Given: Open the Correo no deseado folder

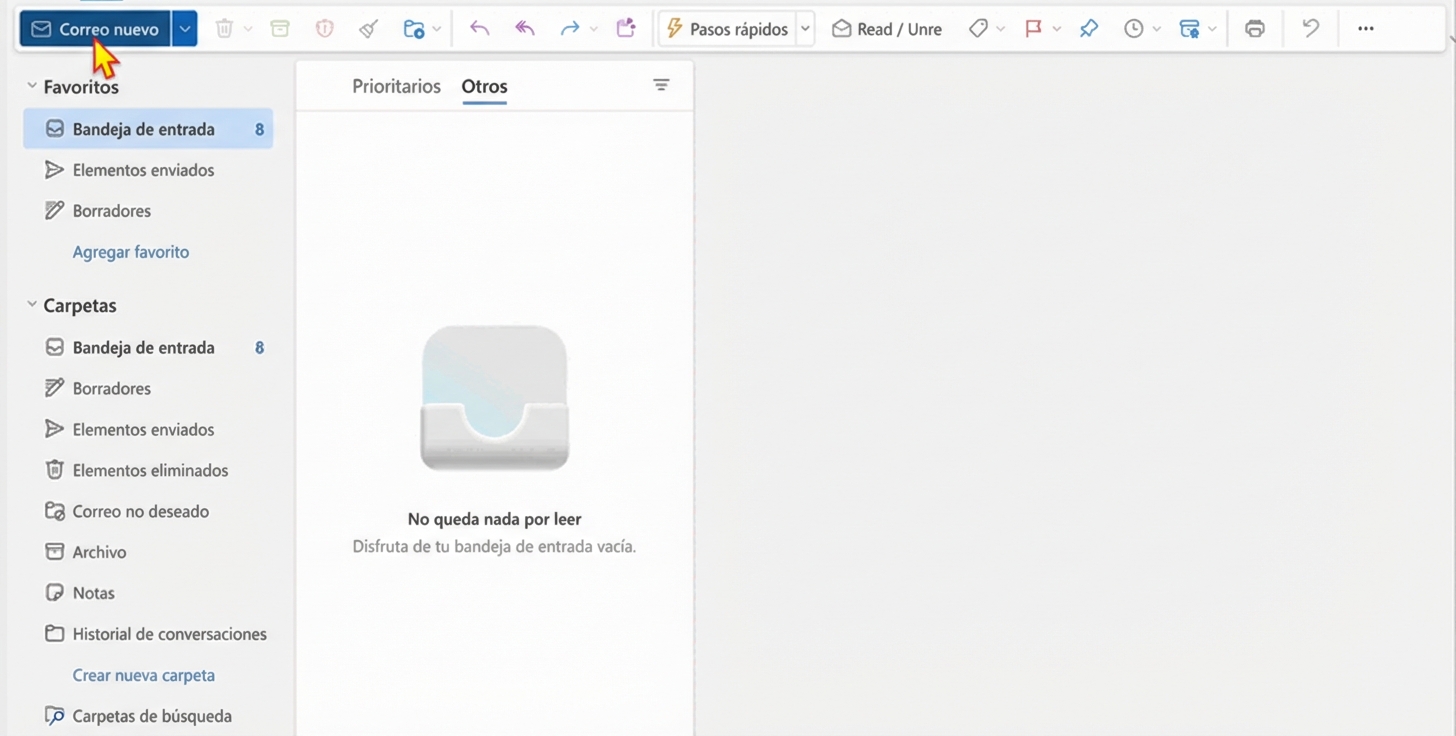Looking at the screenshot, I should coord(140,511).
